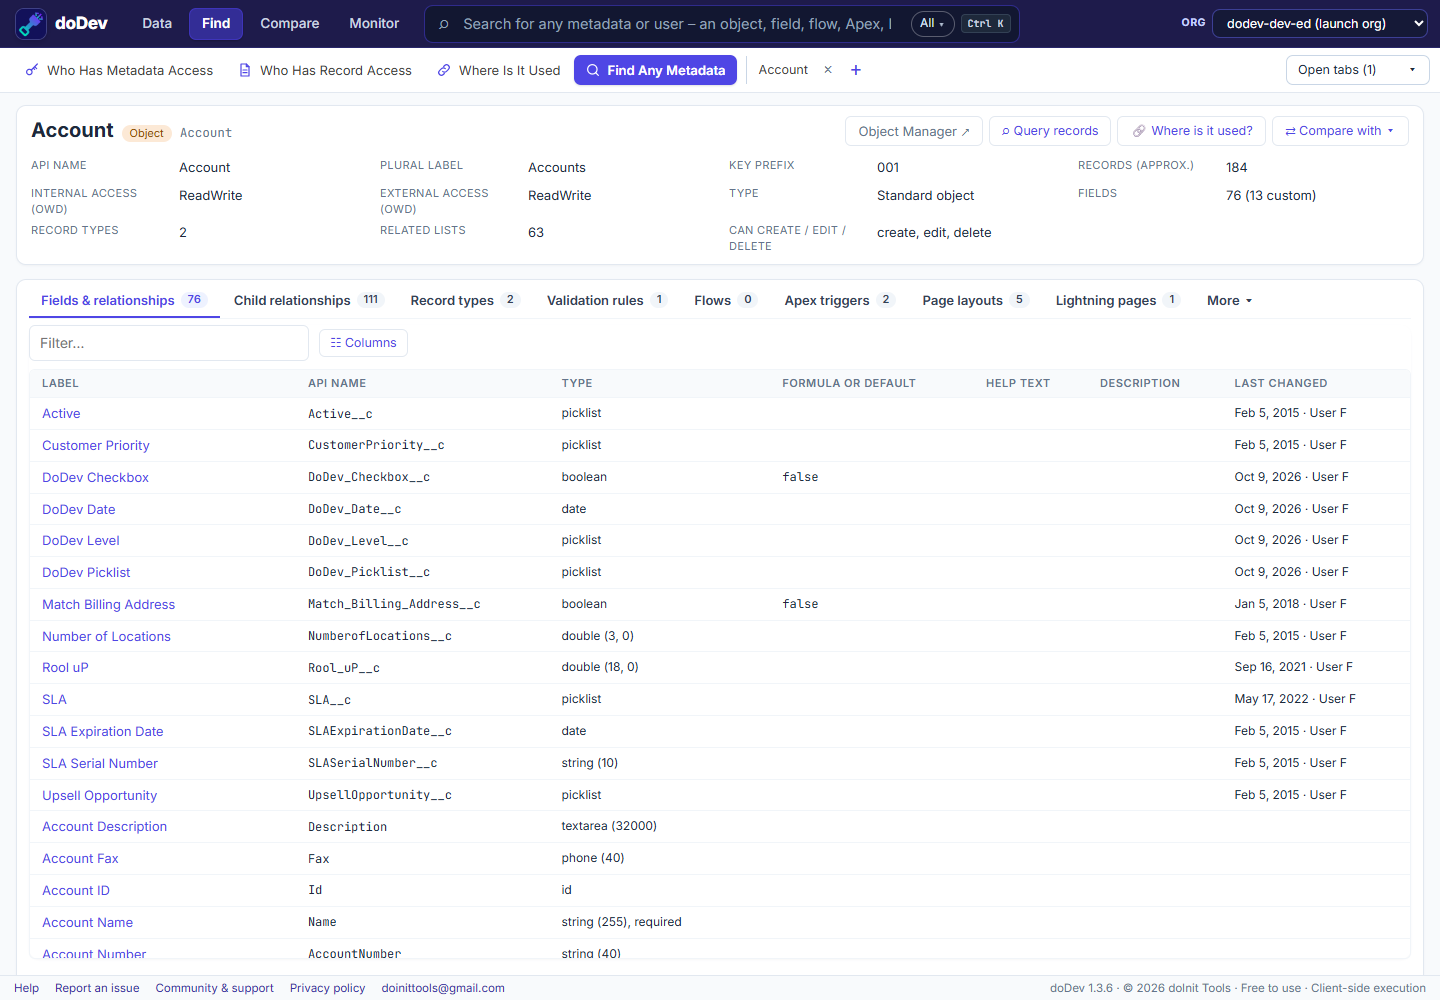Image resolution: width=1440 pixels, height=1000 pixels.
Task: Add a new tab with plus icon
Action: (856, 70)
